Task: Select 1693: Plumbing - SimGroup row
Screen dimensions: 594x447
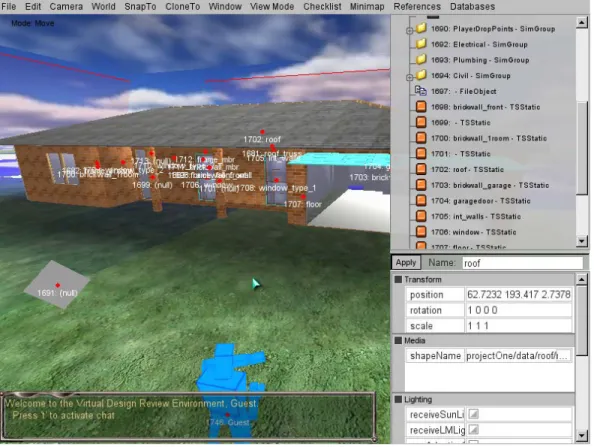Action: tap(480, 60)
